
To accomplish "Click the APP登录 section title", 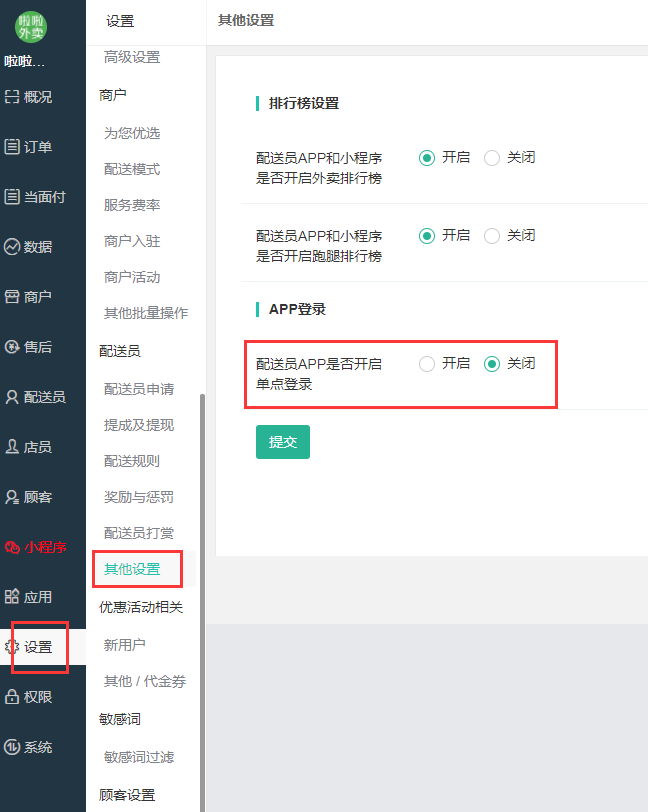I will pyautogui.click(x=297, y=310).
